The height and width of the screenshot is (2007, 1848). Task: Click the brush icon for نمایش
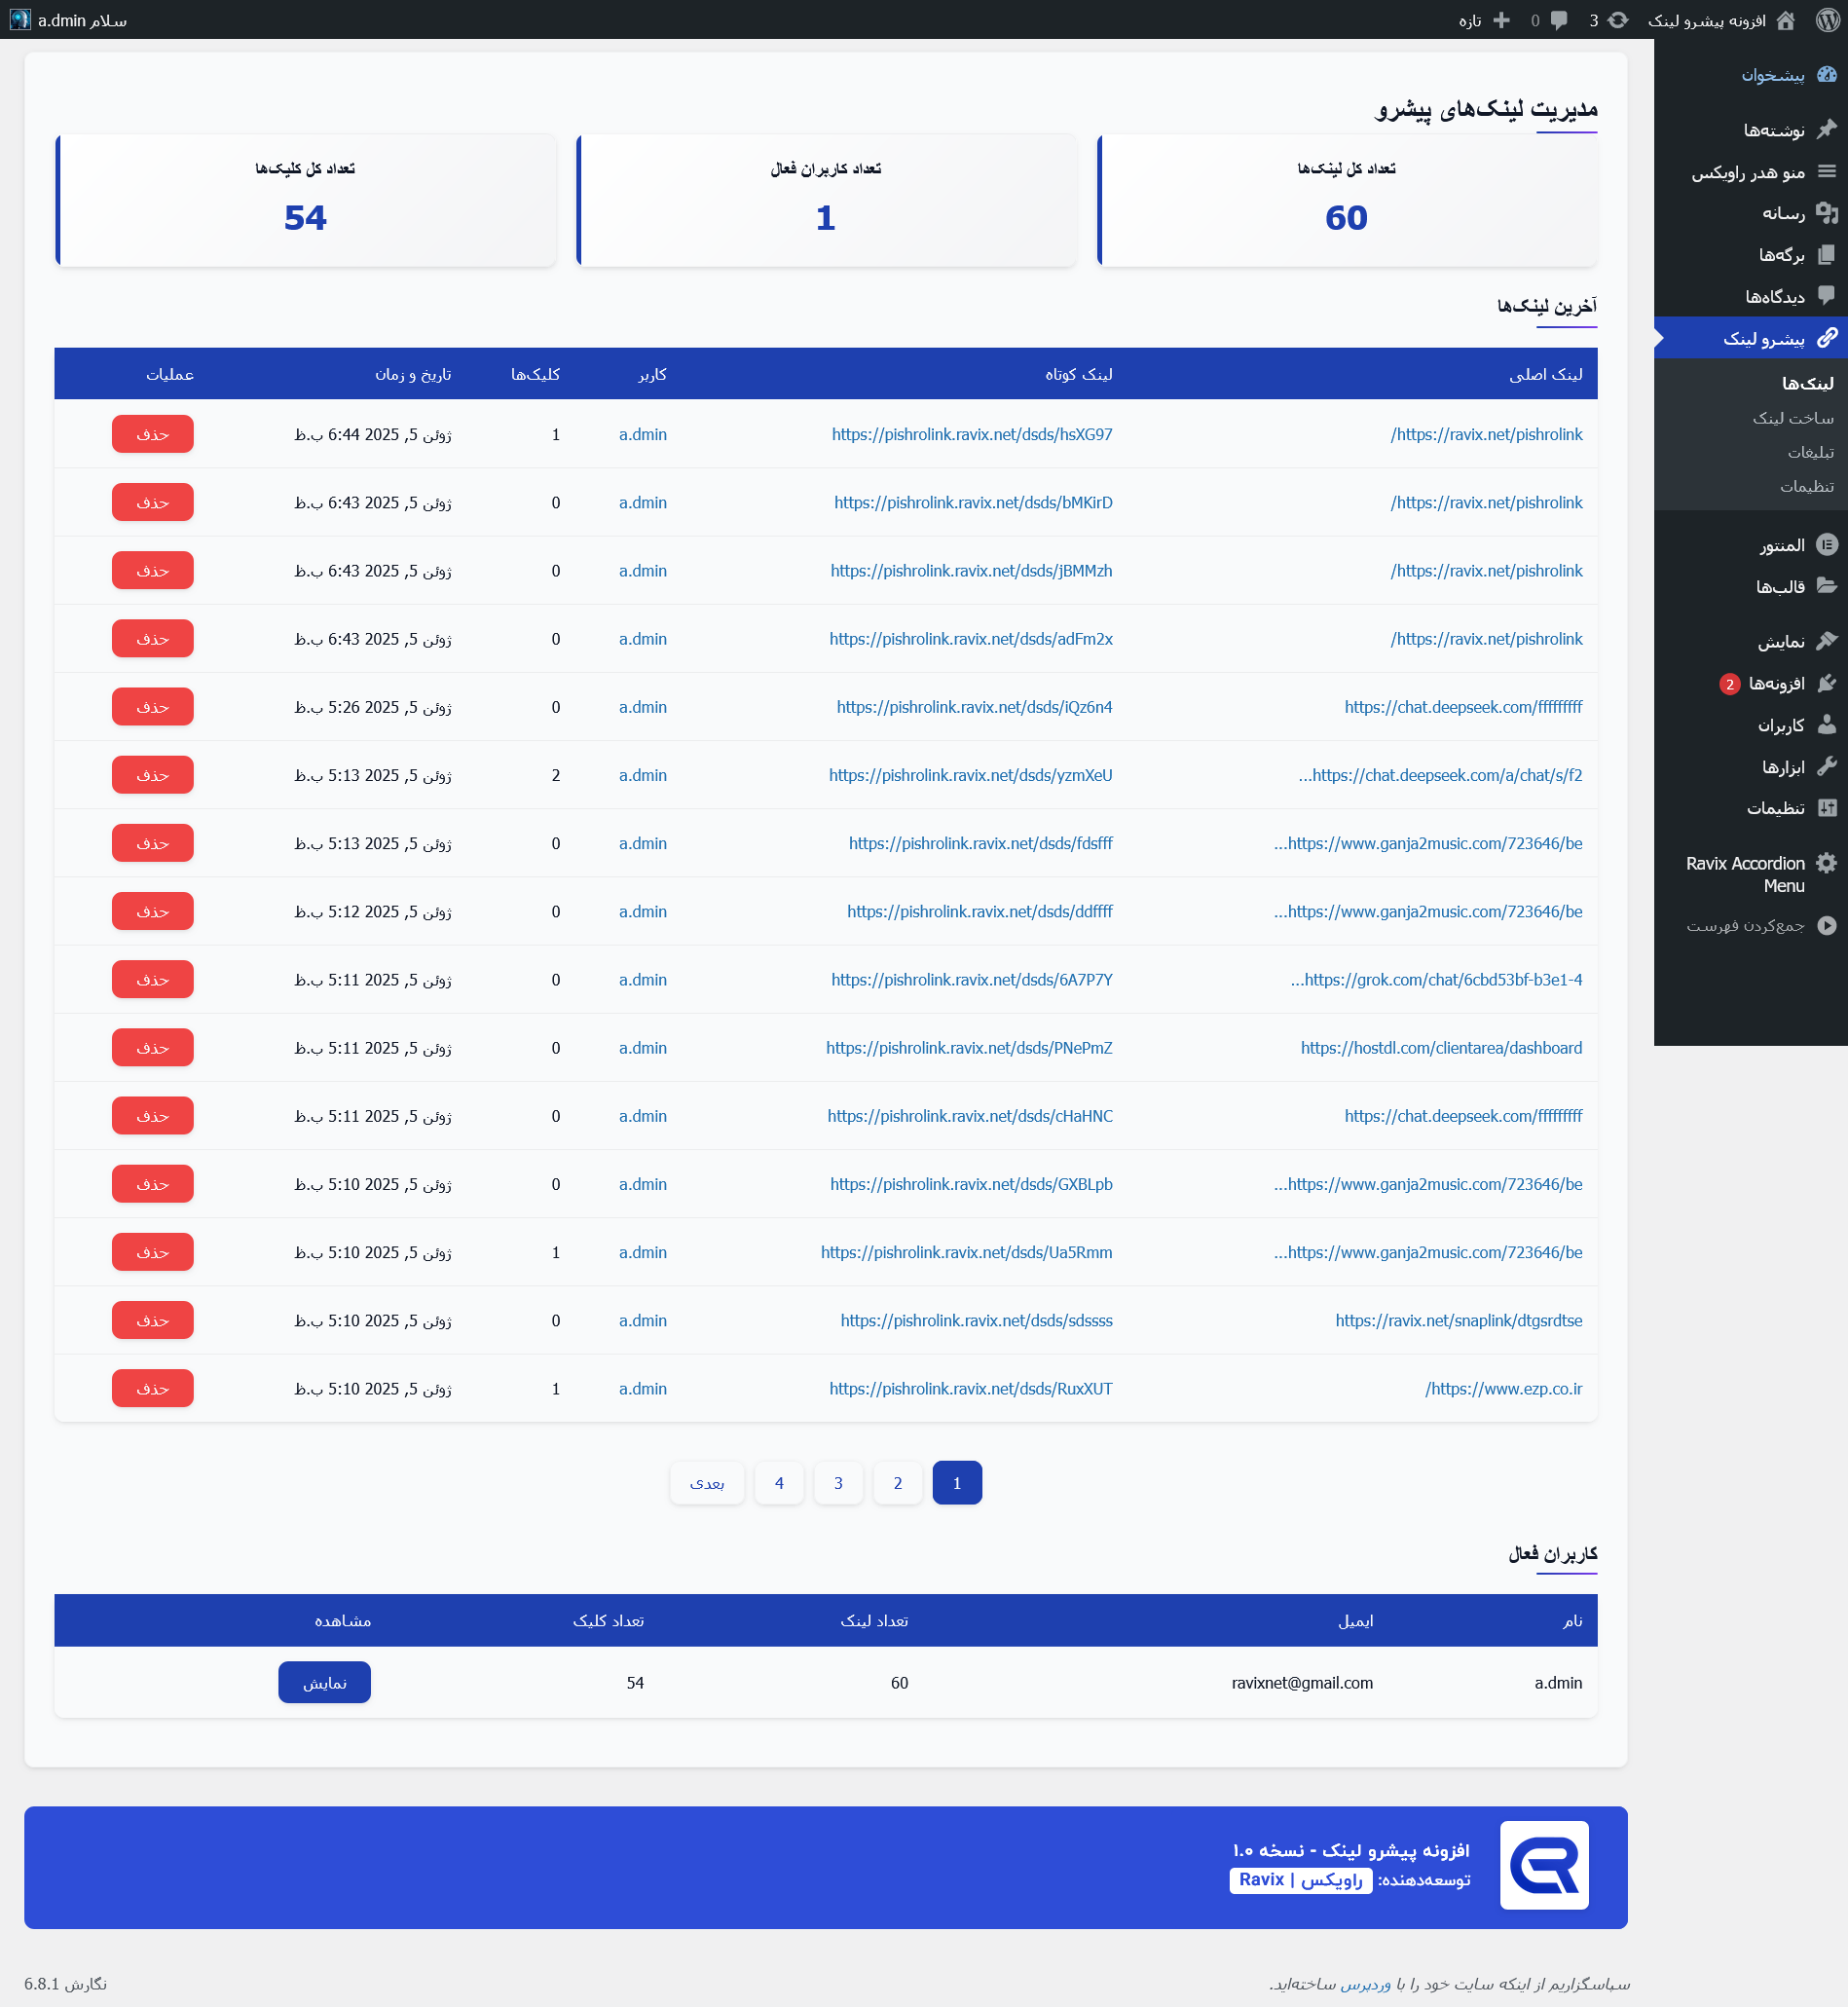(x=1827, y=641)
